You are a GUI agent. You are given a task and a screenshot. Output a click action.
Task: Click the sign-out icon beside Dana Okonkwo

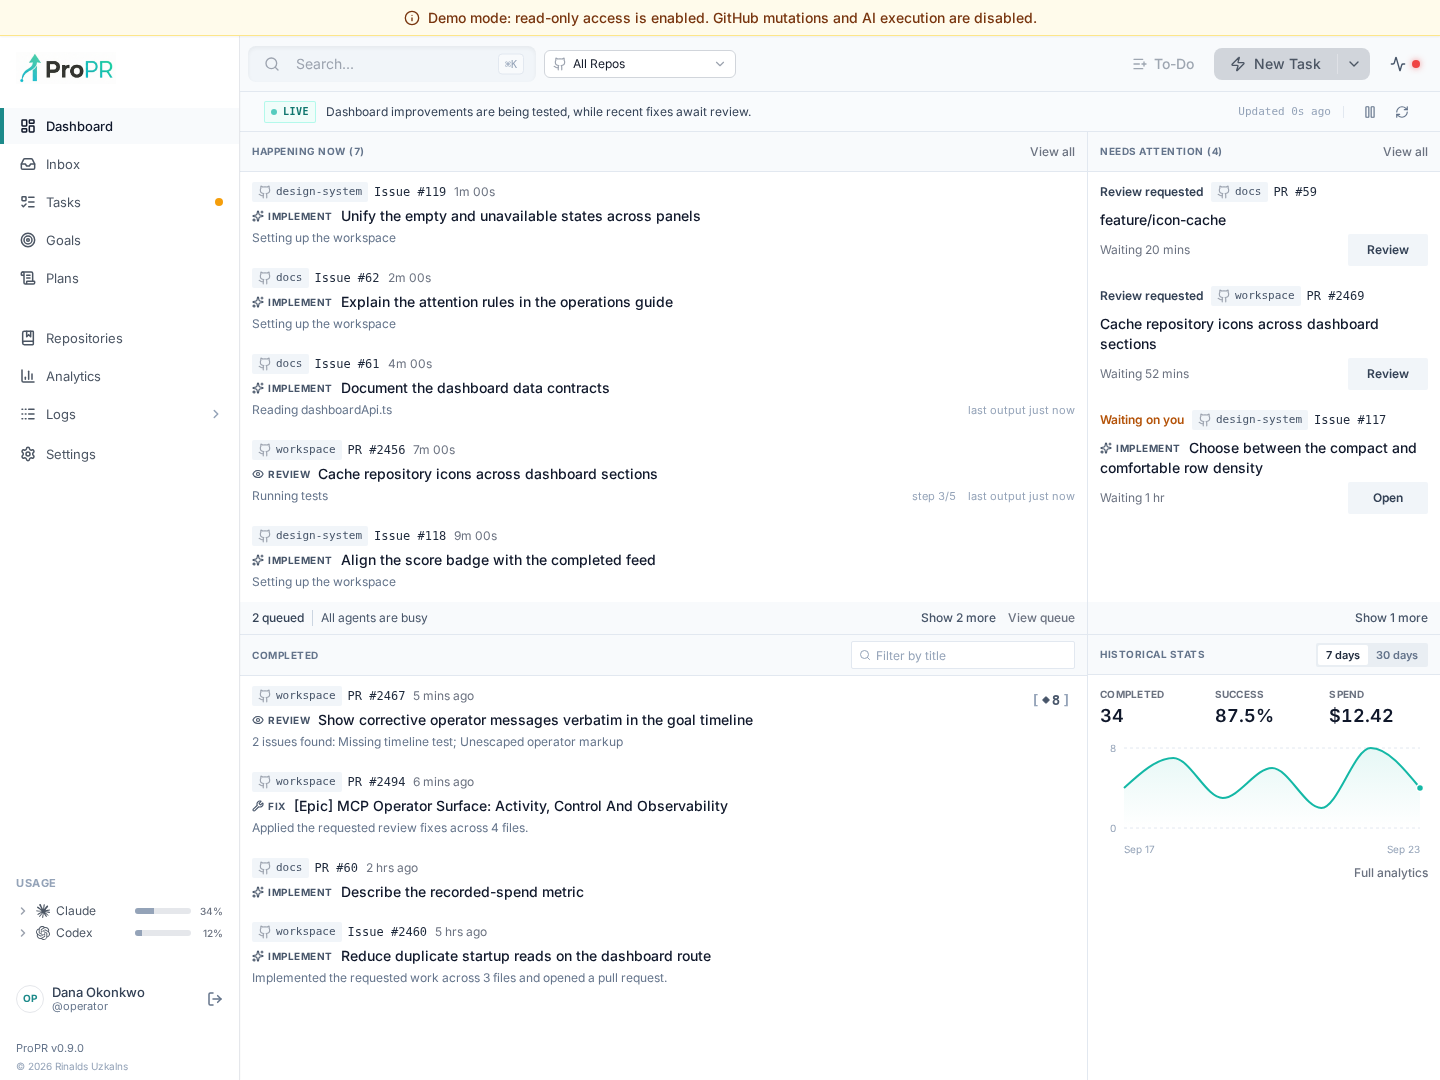pos(215,999)
